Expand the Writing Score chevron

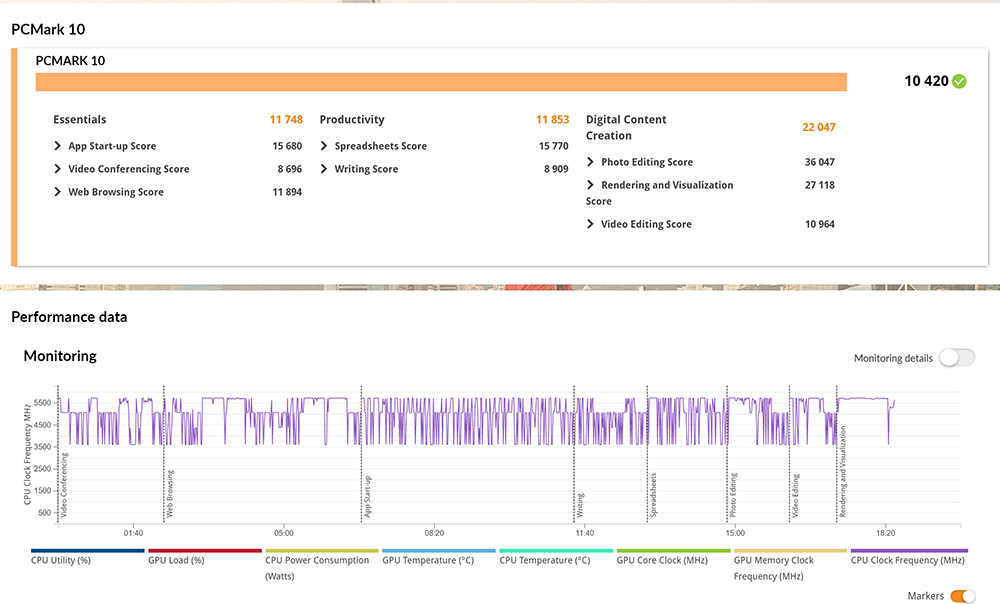[x=325, y=169]
